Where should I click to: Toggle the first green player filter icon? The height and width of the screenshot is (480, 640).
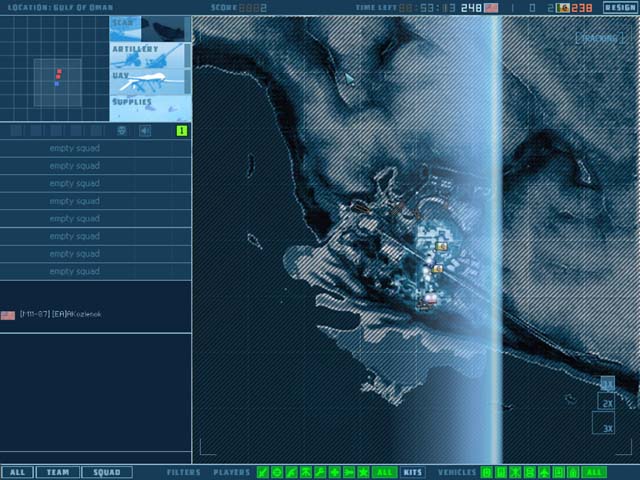(263, 472)
